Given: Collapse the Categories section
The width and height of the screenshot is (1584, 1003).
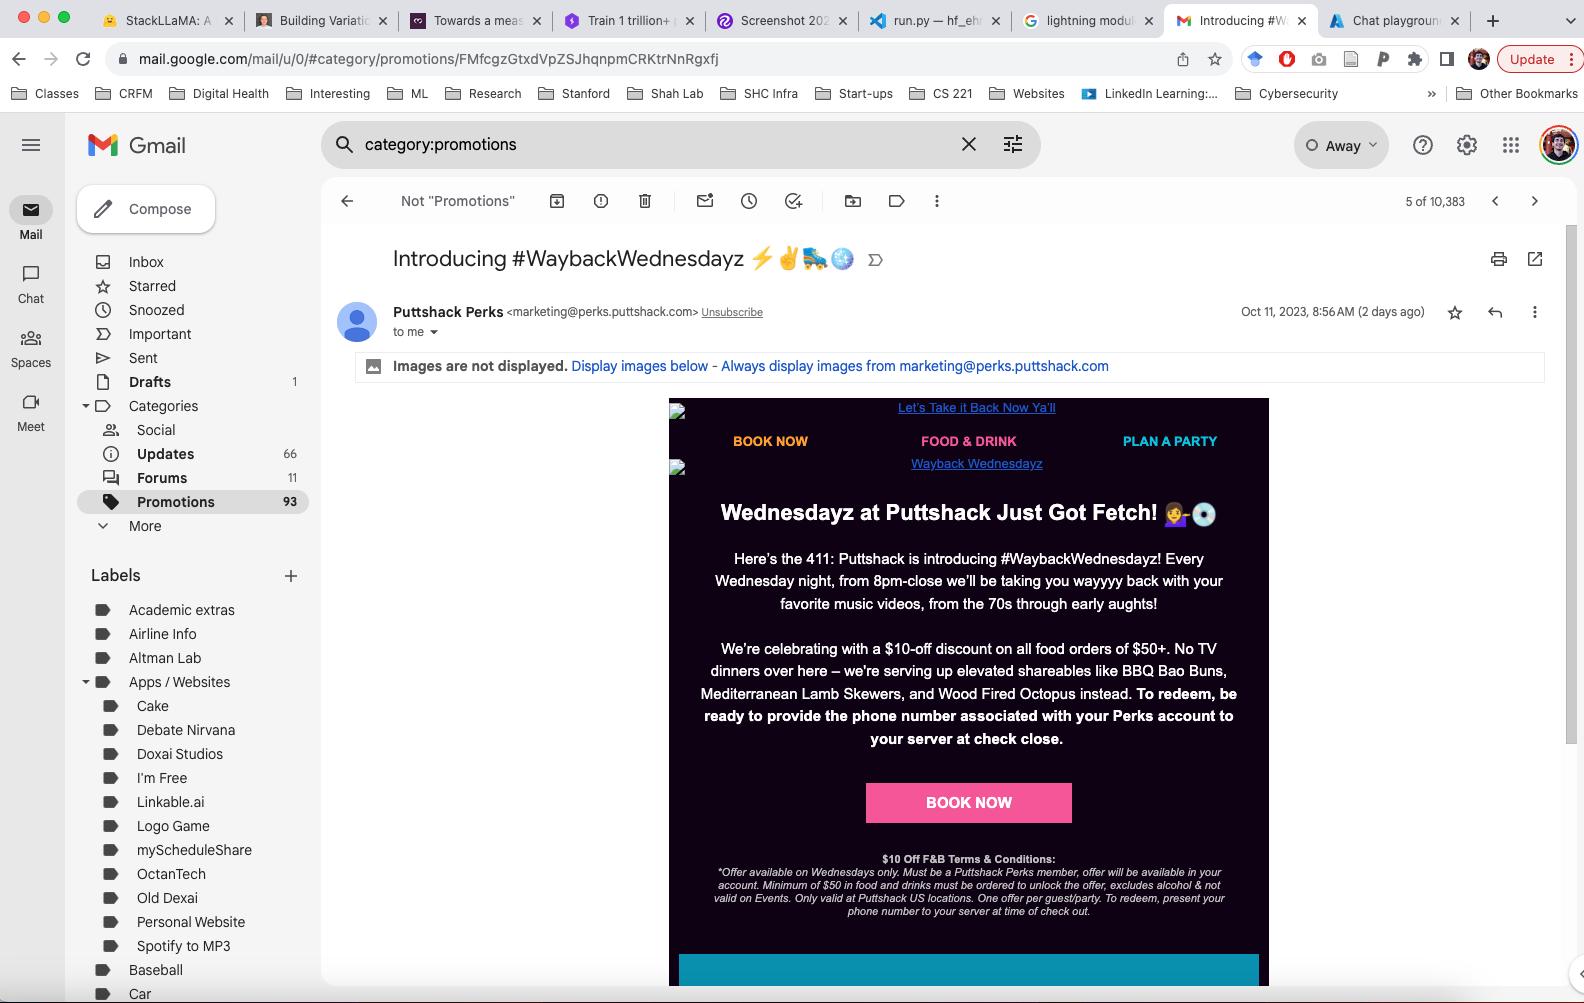Looking at the screenshot, I should [86, 406].
